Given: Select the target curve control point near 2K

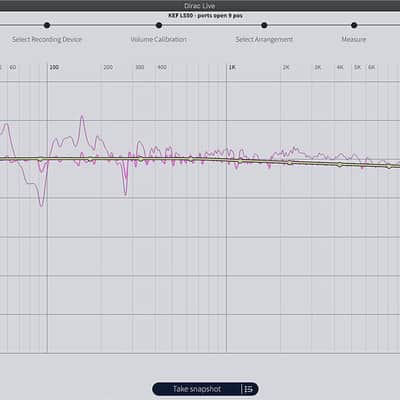Looking at the screenshot, I should [290, 163].
